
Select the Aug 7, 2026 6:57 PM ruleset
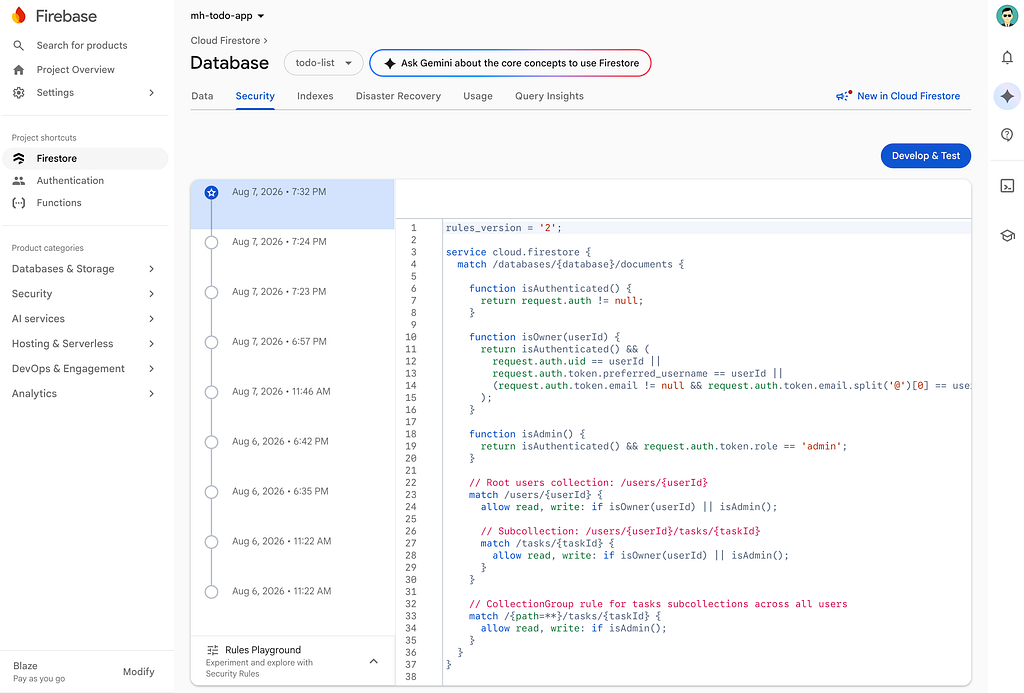tap(293, 354)
